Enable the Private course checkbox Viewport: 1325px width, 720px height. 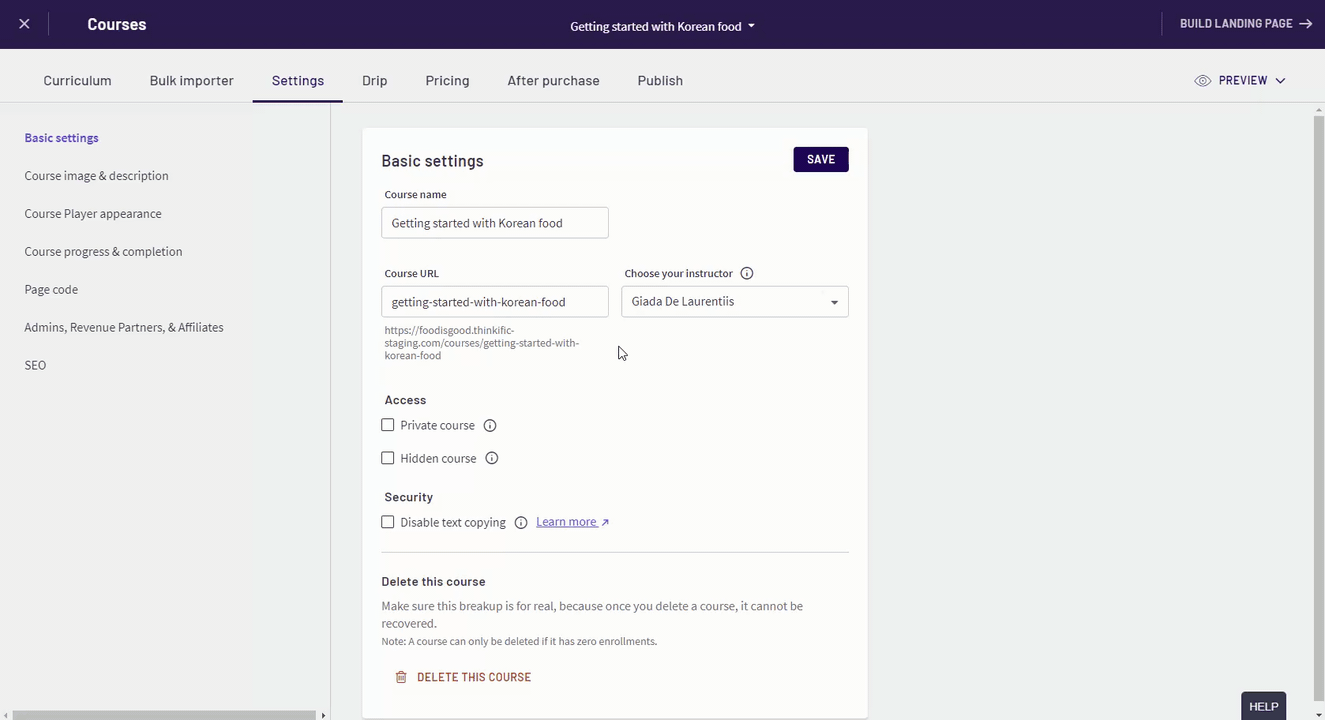point(388,425)
